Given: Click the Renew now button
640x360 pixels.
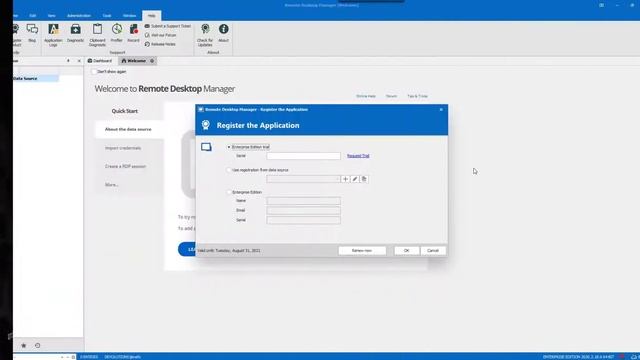Looking at the screenshot, I should click(x=362, y=251).
